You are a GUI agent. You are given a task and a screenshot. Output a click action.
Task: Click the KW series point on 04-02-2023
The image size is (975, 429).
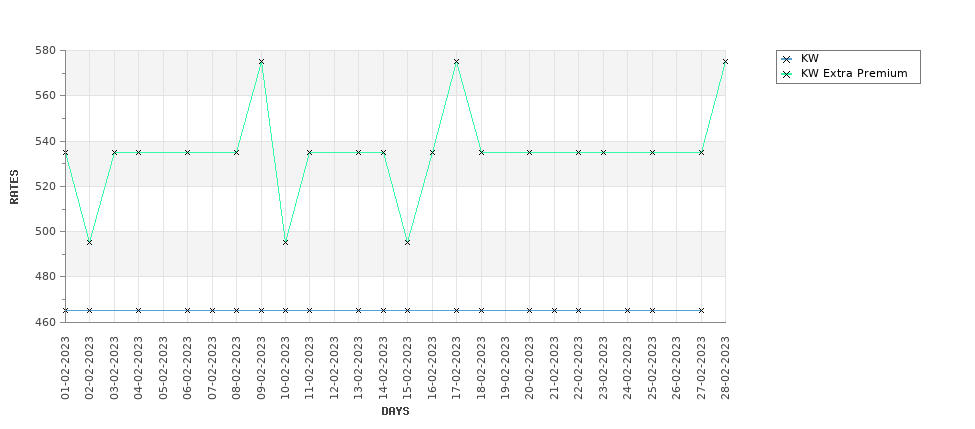coord(139,310)
